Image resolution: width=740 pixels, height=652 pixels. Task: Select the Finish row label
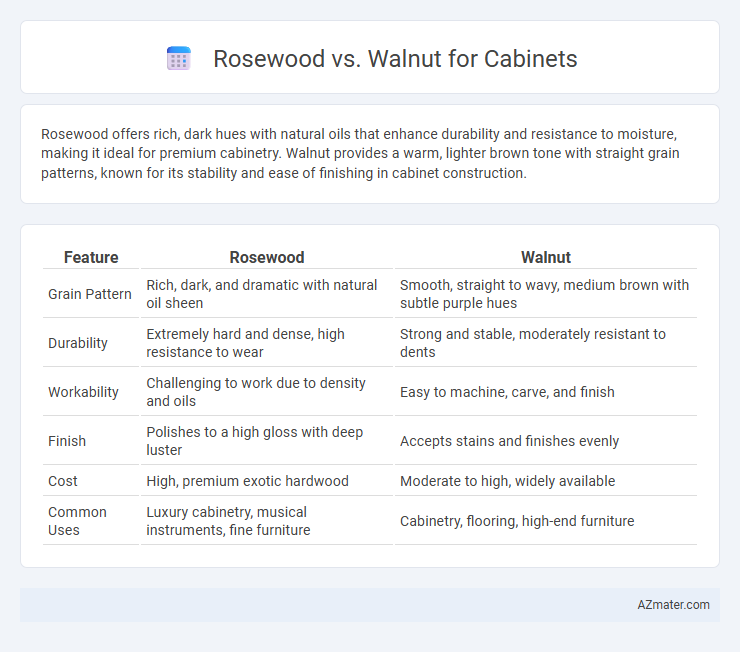(67, 441)
